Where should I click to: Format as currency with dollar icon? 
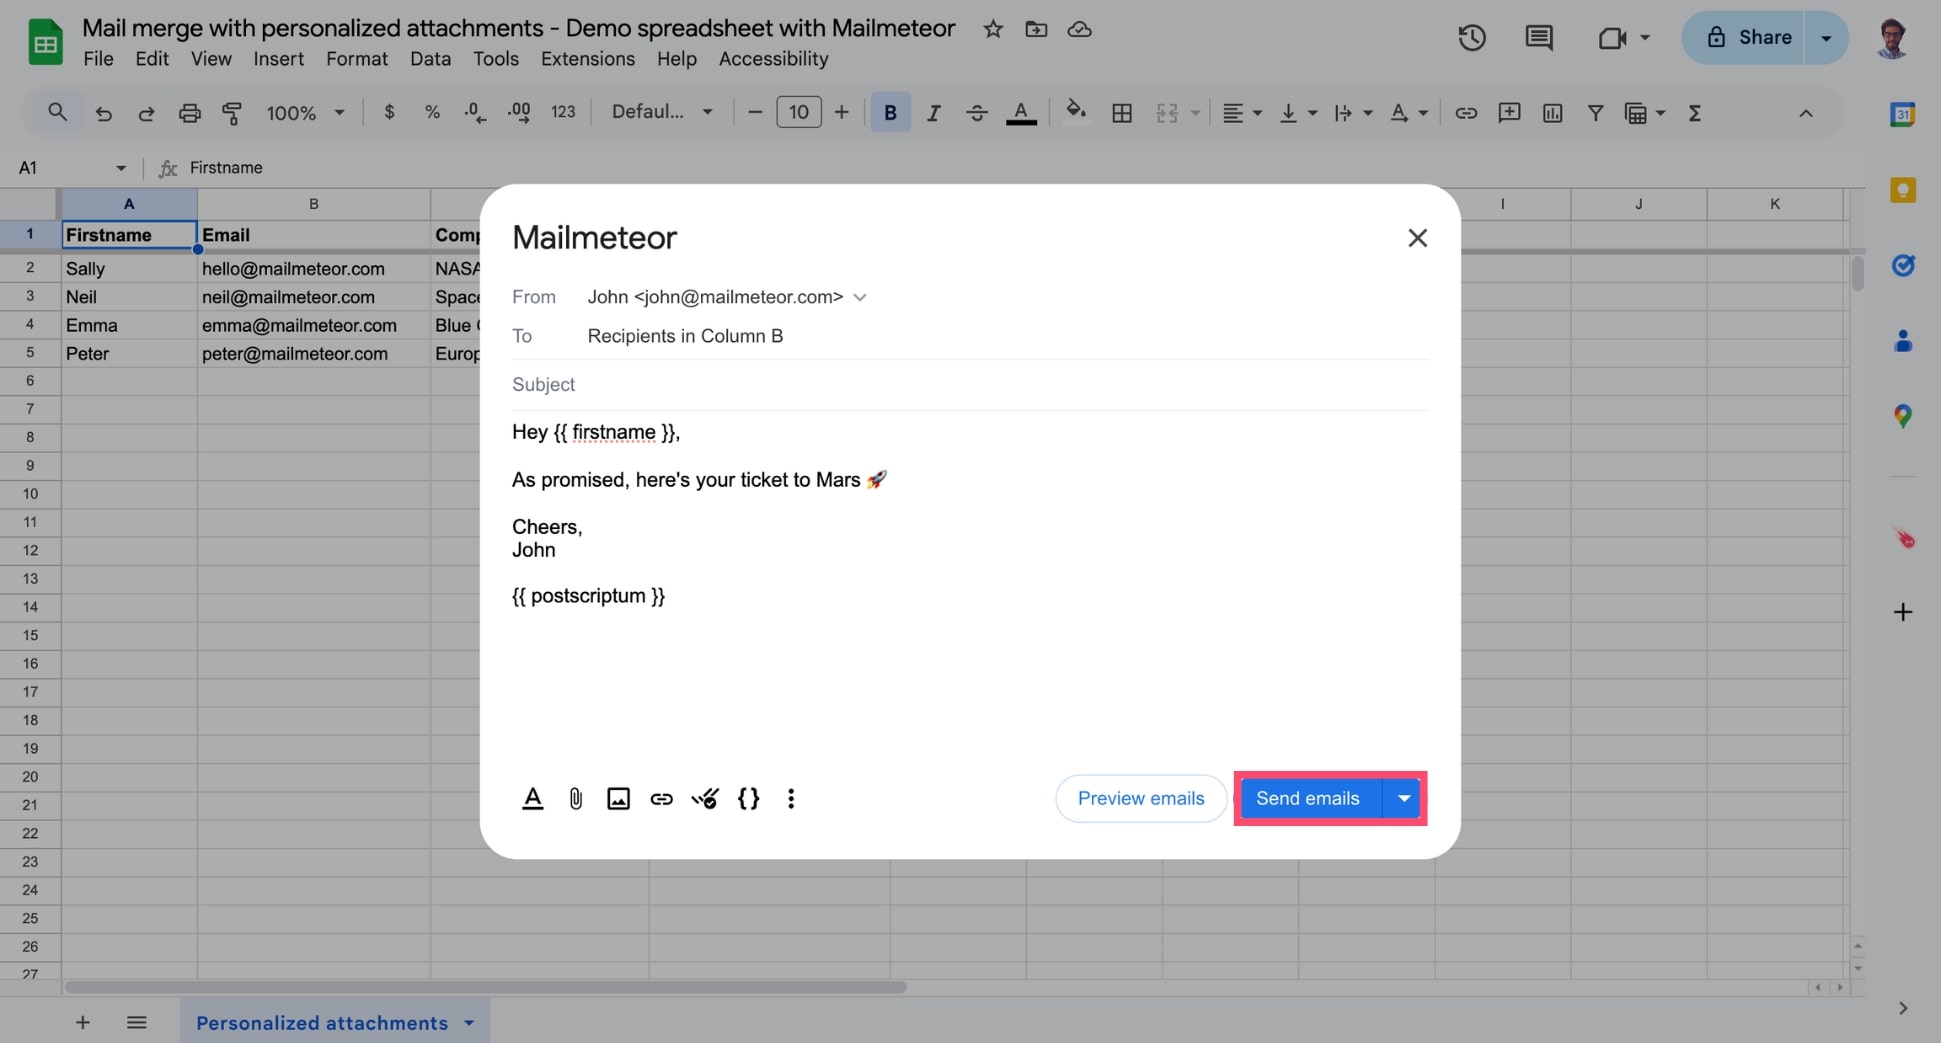[x=389, y=112]
